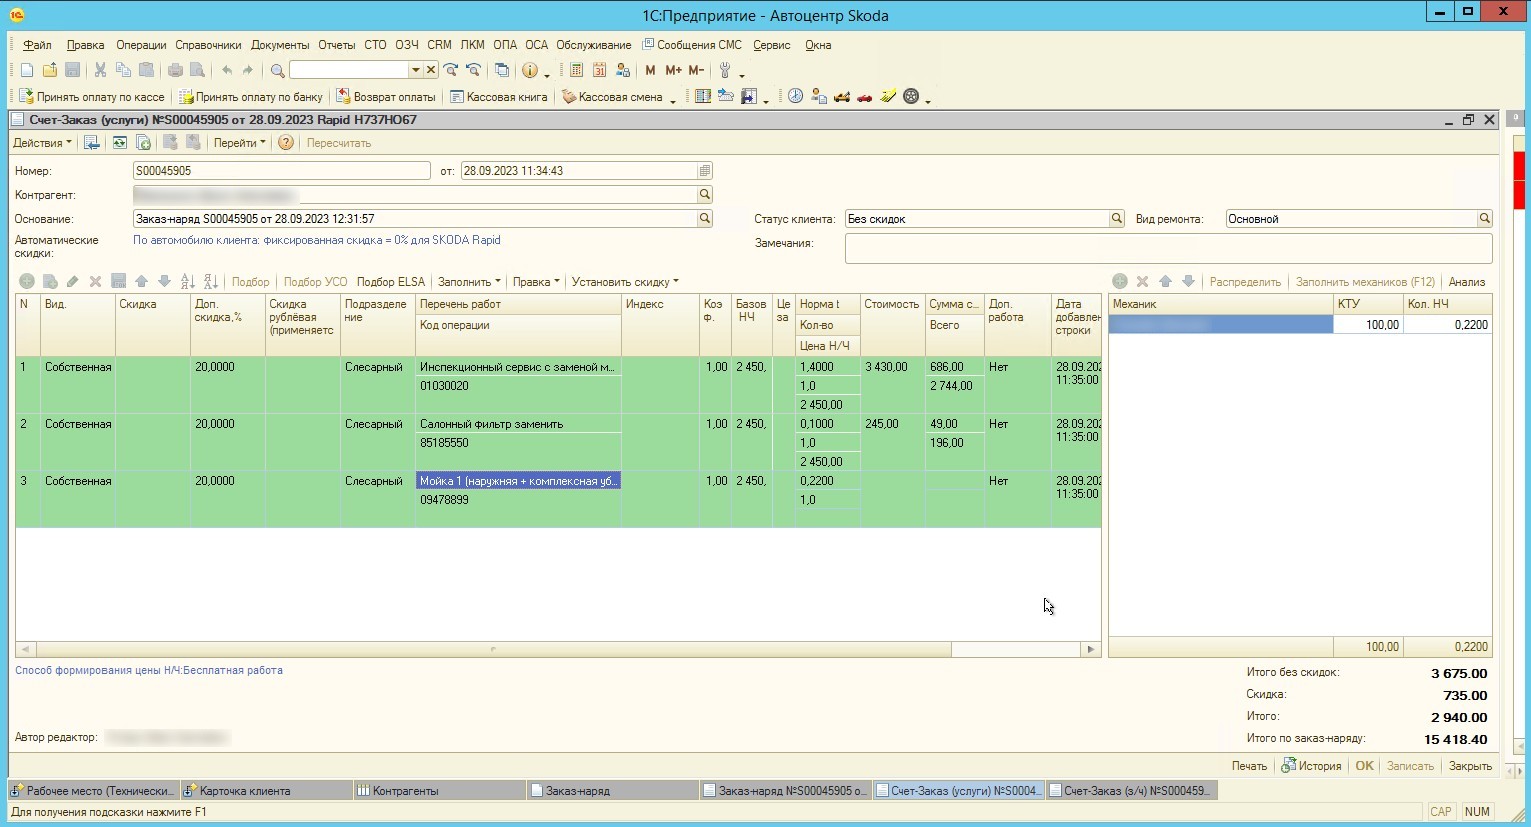Click into the Замечания text field
Viewport: 1531px width, 827px height.
point(1167,248)
